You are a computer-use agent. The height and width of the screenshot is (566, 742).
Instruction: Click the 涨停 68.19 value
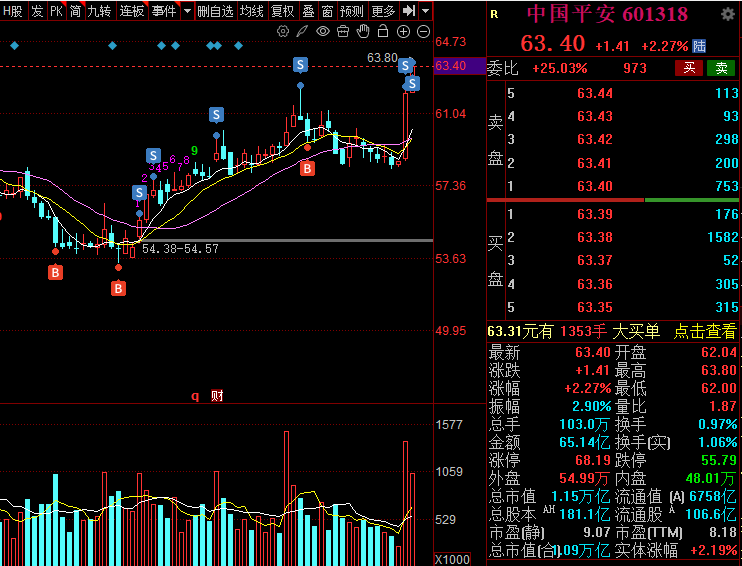pos(592,460)
